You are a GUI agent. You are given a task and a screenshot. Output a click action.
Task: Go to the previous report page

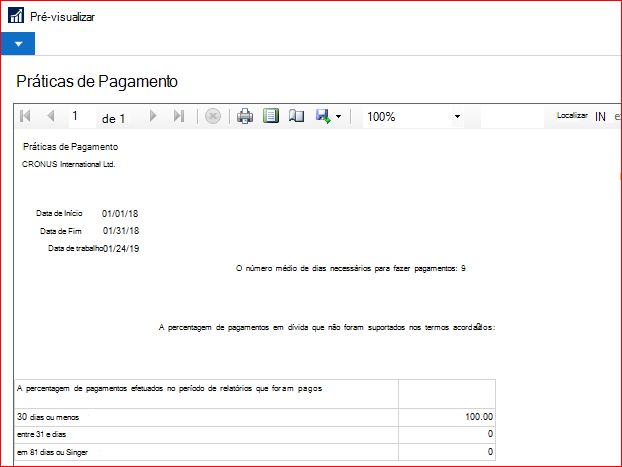pyautogui.click(x=51, y=116)
